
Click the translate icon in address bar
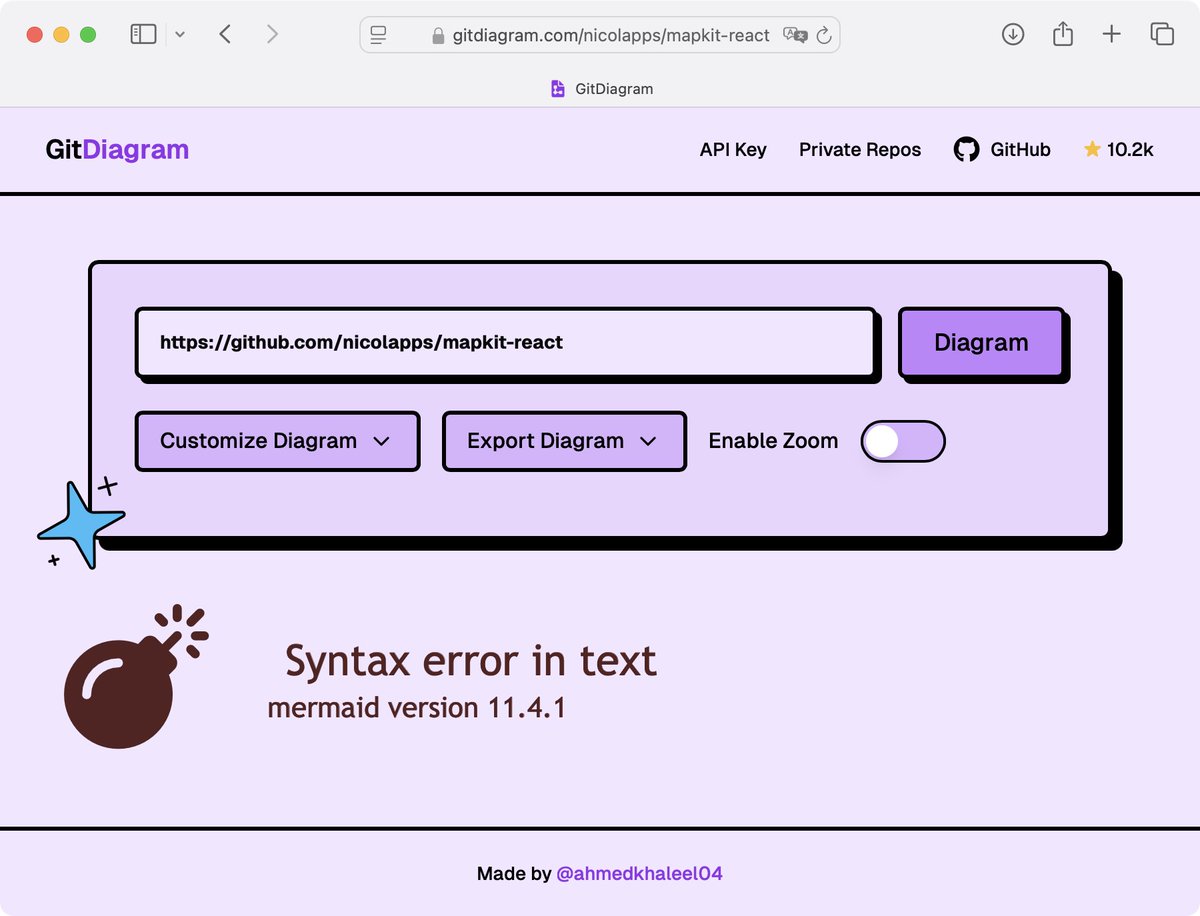796,35
